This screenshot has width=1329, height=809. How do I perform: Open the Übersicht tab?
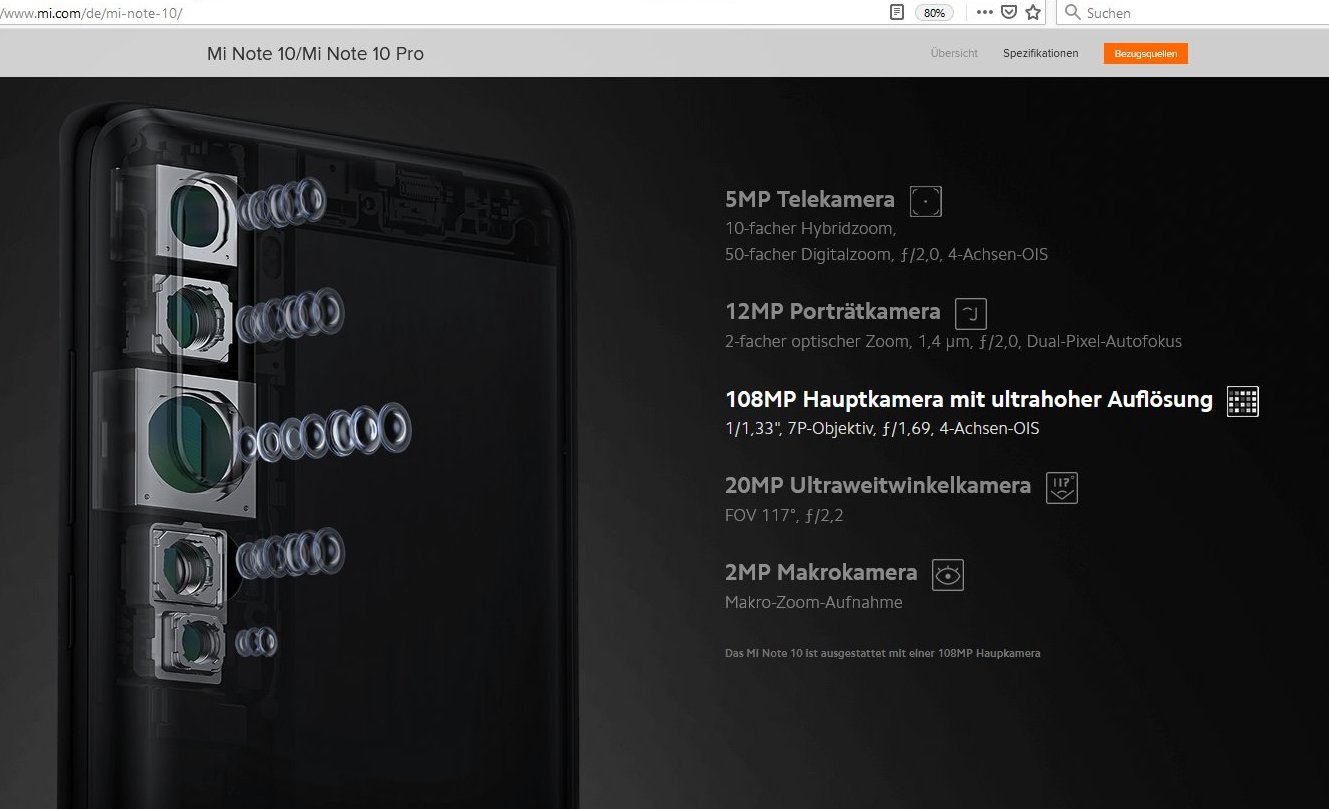pos(954,53)
